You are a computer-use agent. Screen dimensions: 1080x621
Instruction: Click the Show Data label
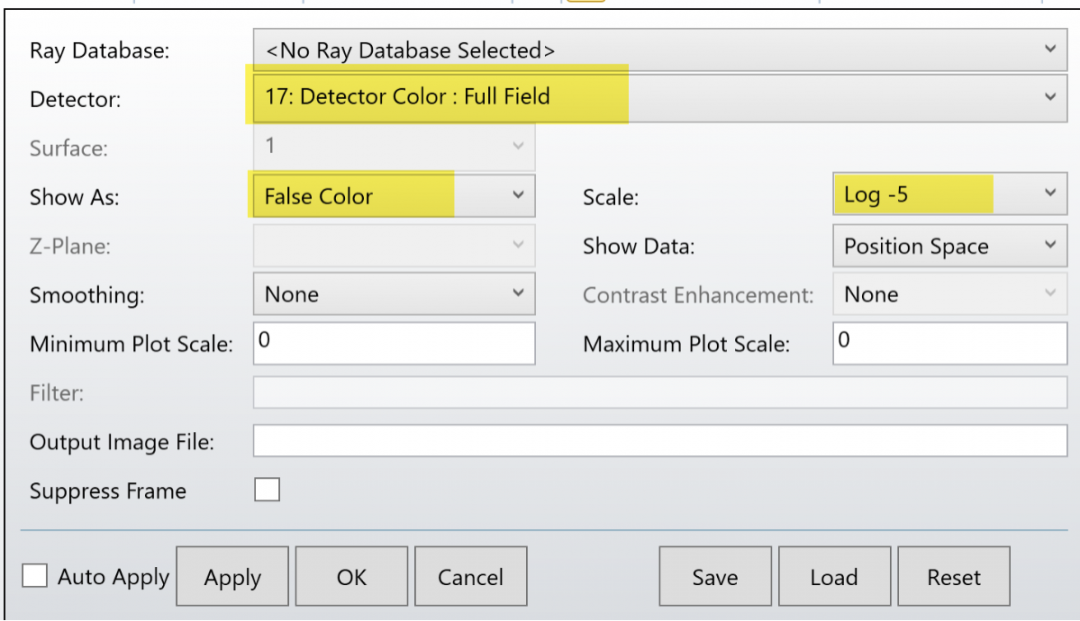click(638, 246)
